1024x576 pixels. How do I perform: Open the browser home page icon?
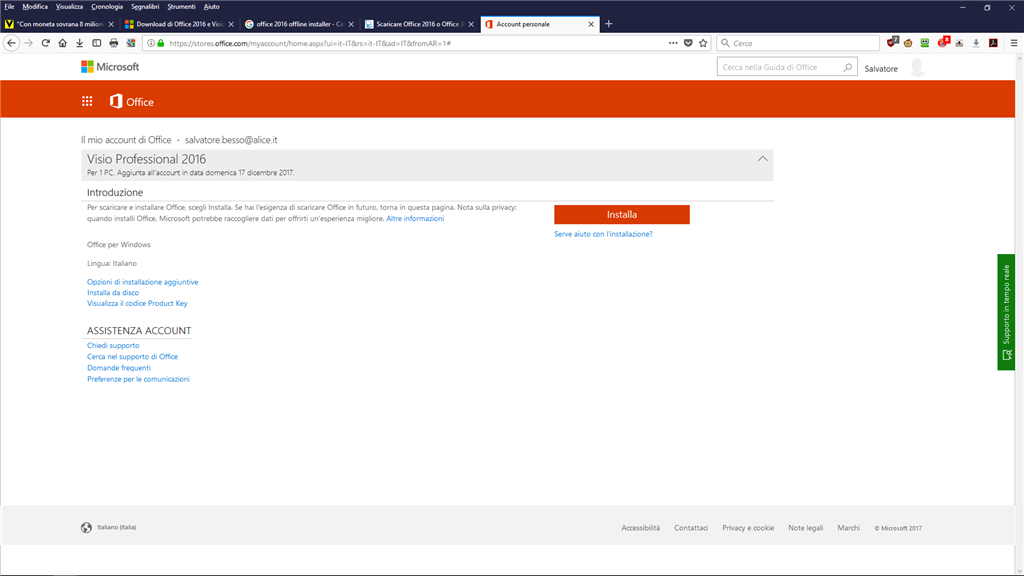point(63,43)
